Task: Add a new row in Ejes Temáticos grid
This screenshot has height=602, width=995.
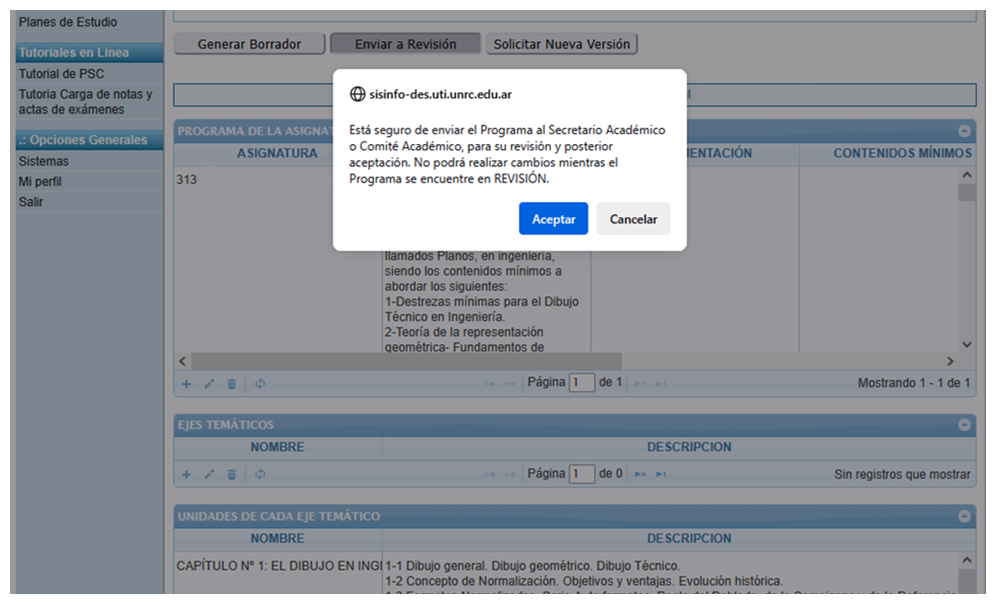Action: [x=186, y=474]
